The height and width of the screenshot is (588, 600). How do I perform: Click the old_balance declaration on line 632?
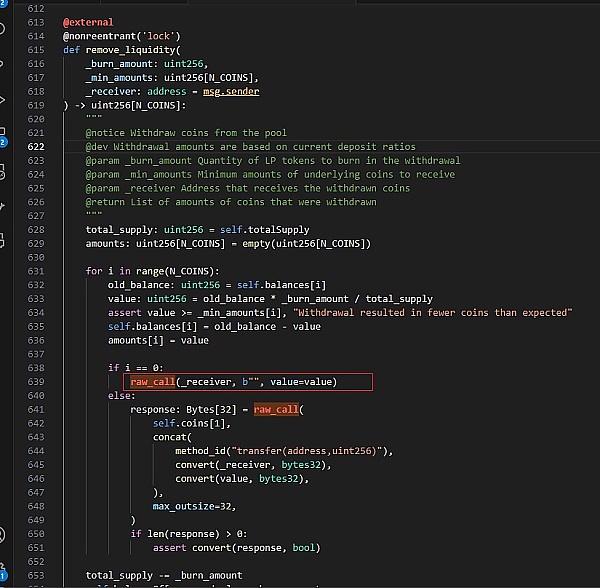139,285
